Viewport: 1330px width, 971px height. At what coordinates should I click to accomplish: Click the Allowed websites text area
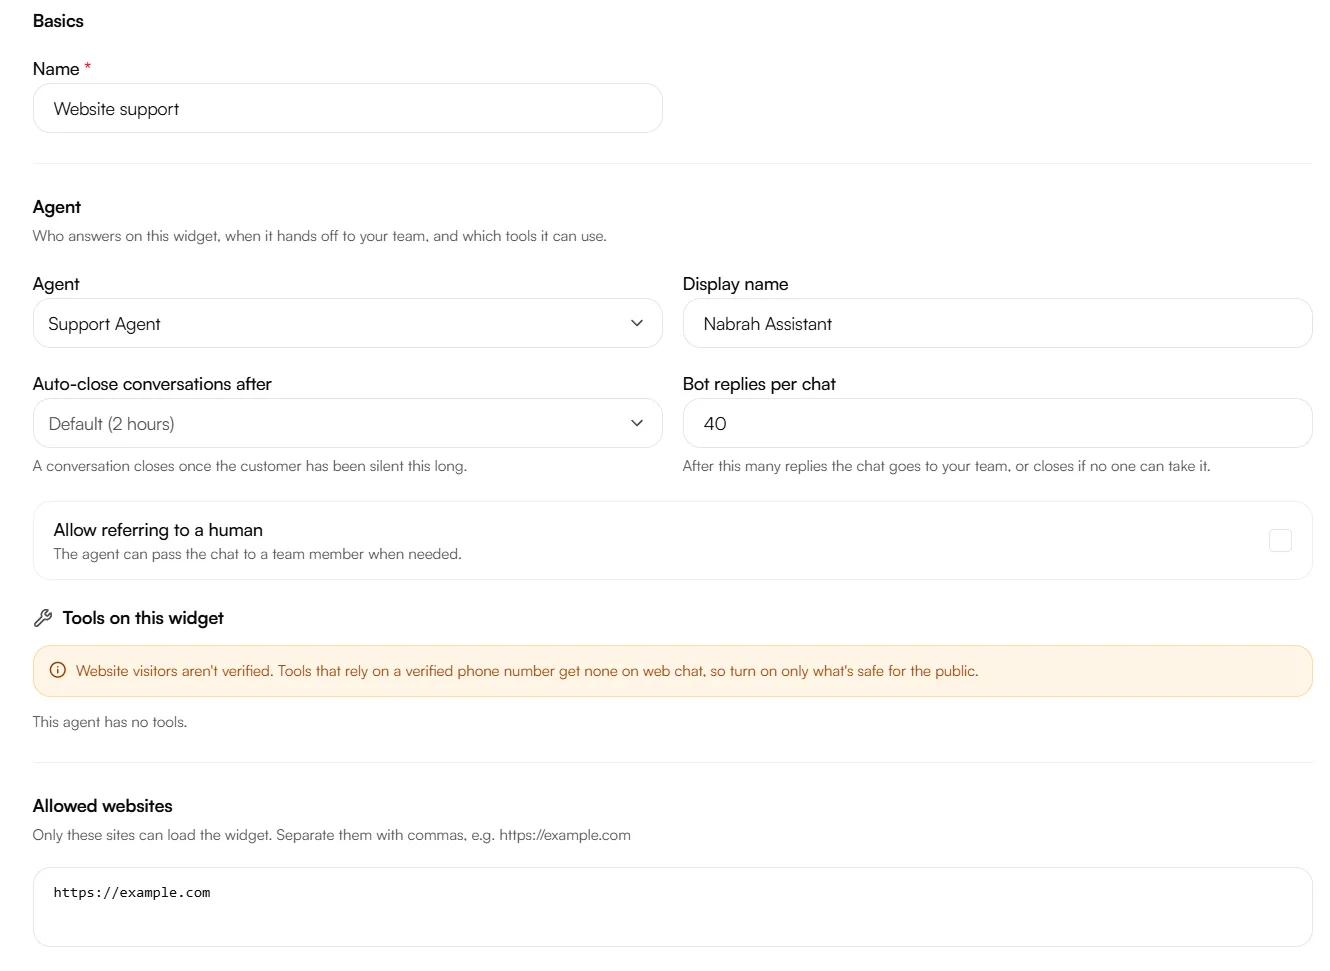(x=672, y=907)
